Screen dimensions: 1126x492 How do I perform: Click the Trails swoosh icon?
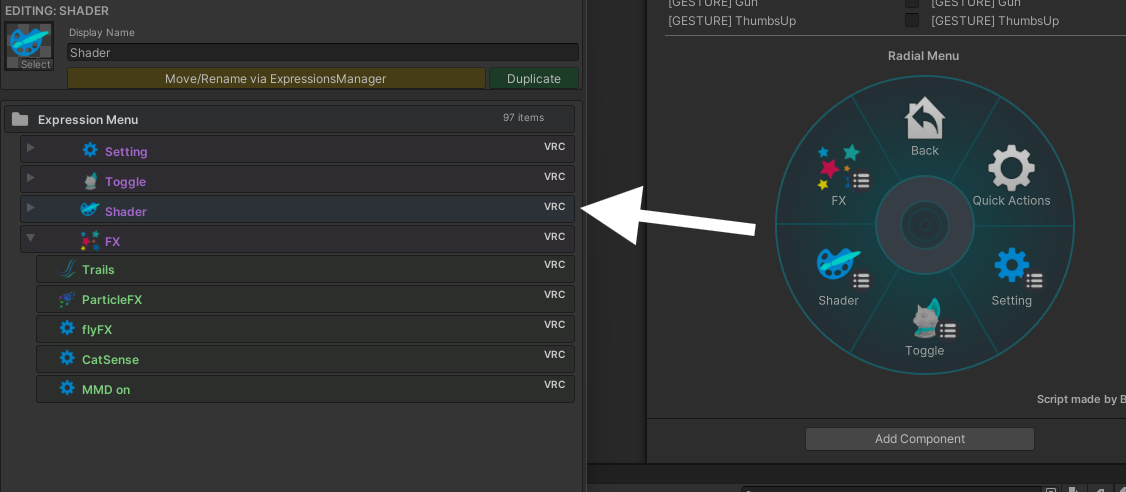(67, 269)
